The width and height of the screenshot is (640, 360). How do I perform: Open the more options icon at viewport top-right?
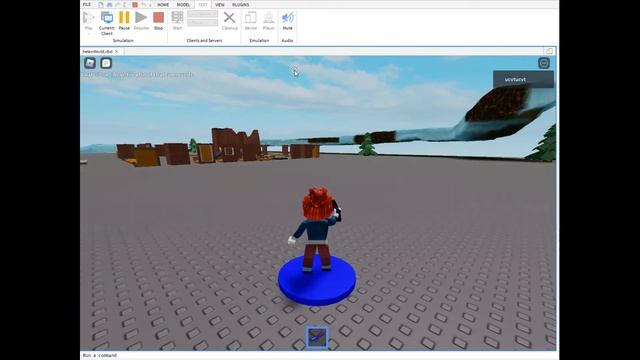(544, 63)
